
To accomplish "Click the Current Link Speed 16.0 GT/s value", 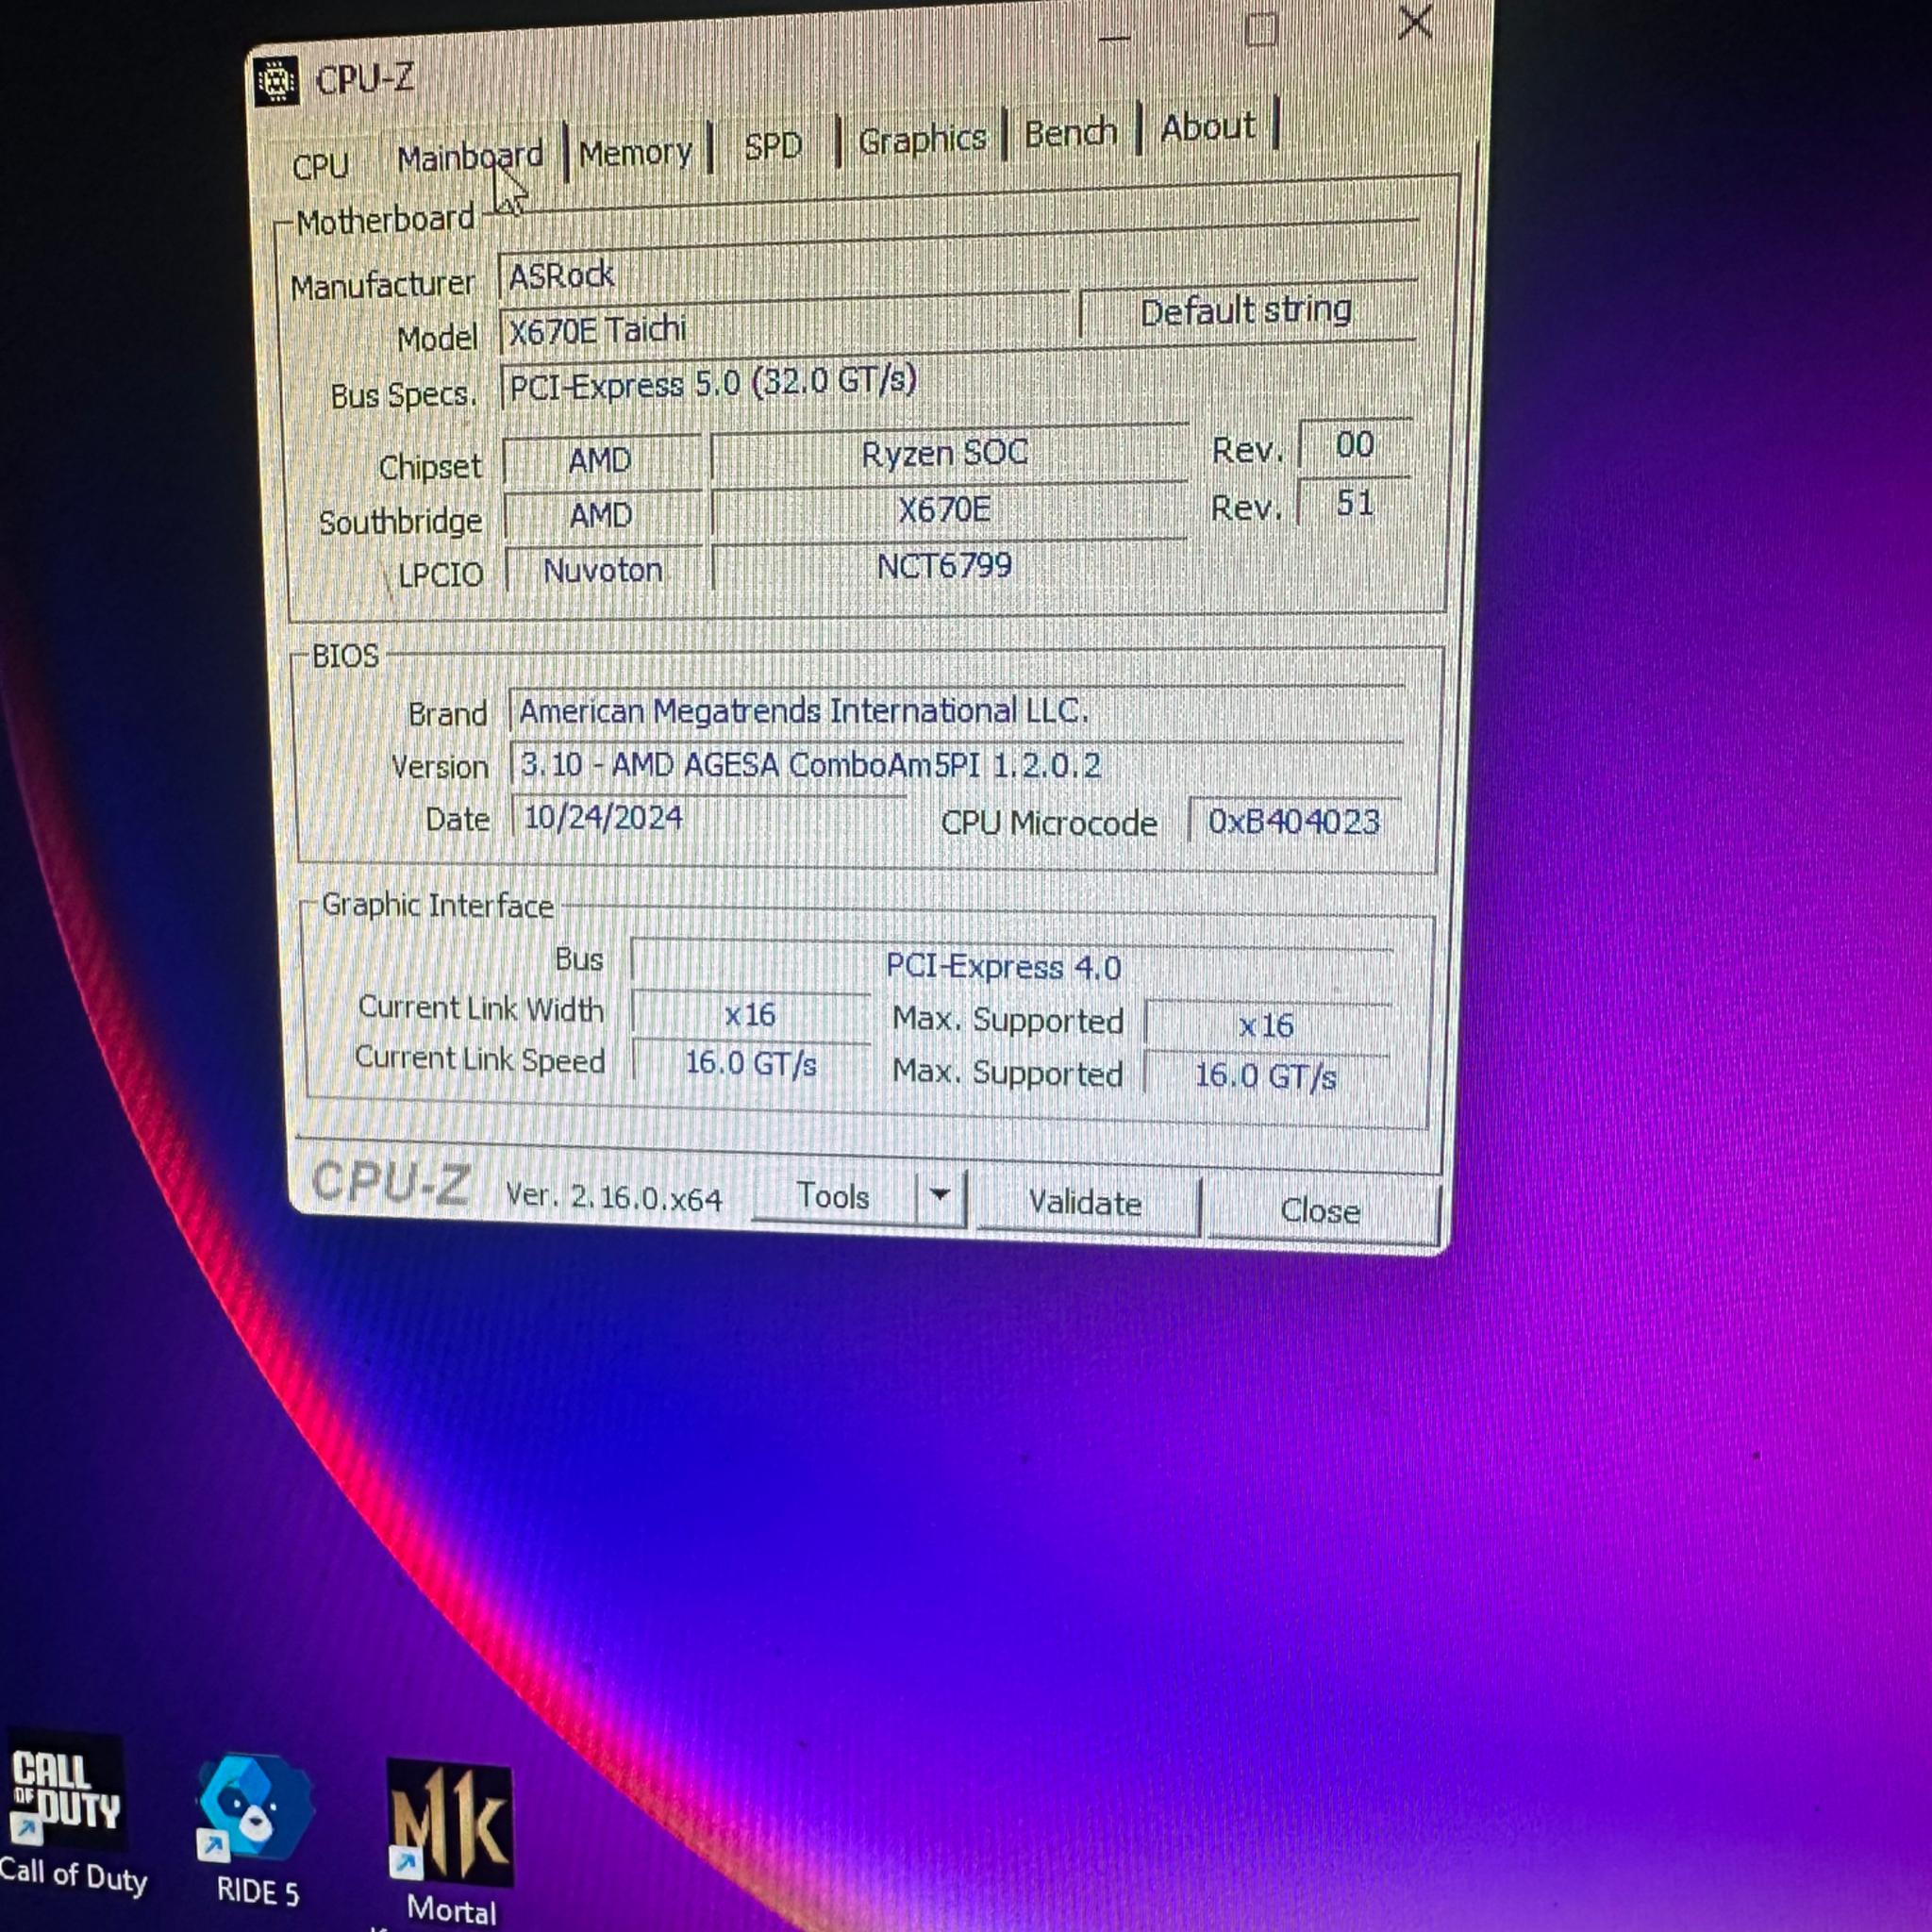I will (751, 1063).
